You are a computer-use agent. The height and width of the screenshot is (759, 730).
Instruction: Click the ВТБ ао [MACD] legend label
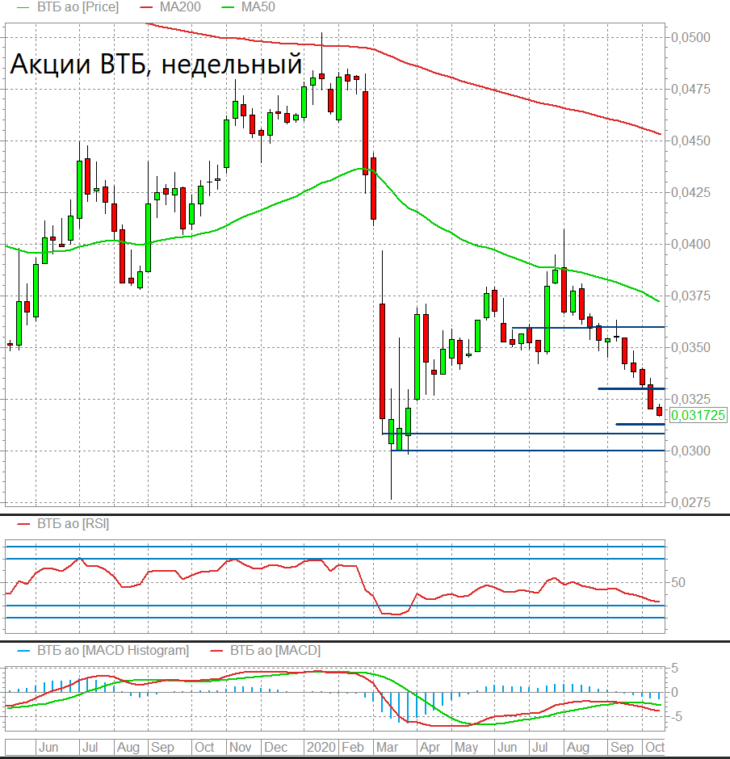275,650
